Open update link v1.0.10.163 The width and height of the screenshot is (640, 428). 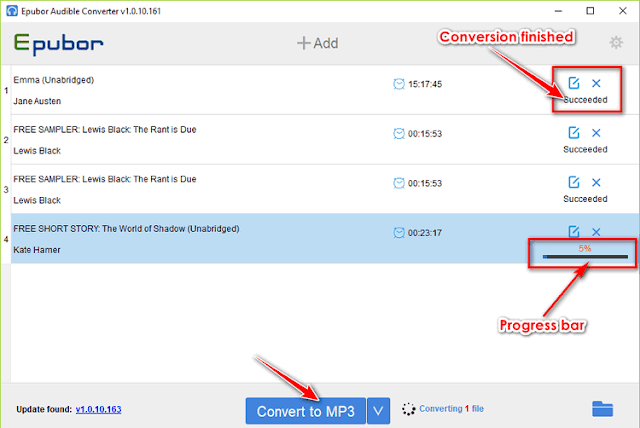(x=98, y=409)
